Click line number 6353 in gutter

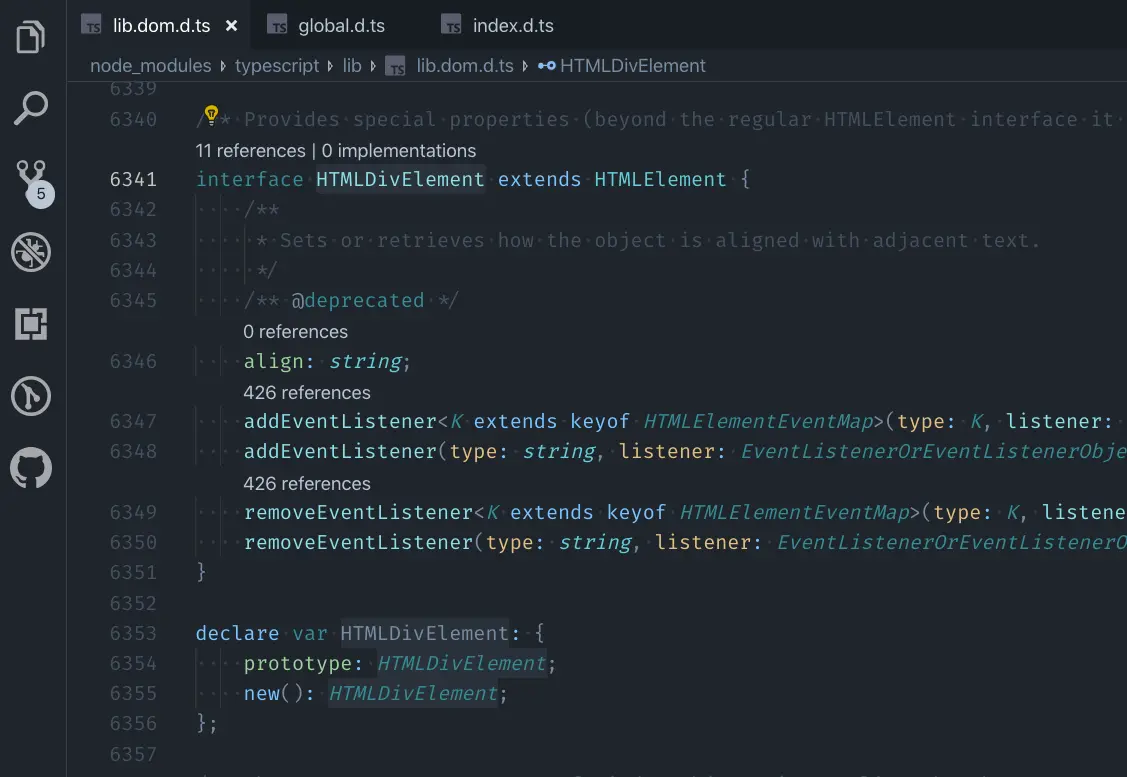[x=133, y=633]
